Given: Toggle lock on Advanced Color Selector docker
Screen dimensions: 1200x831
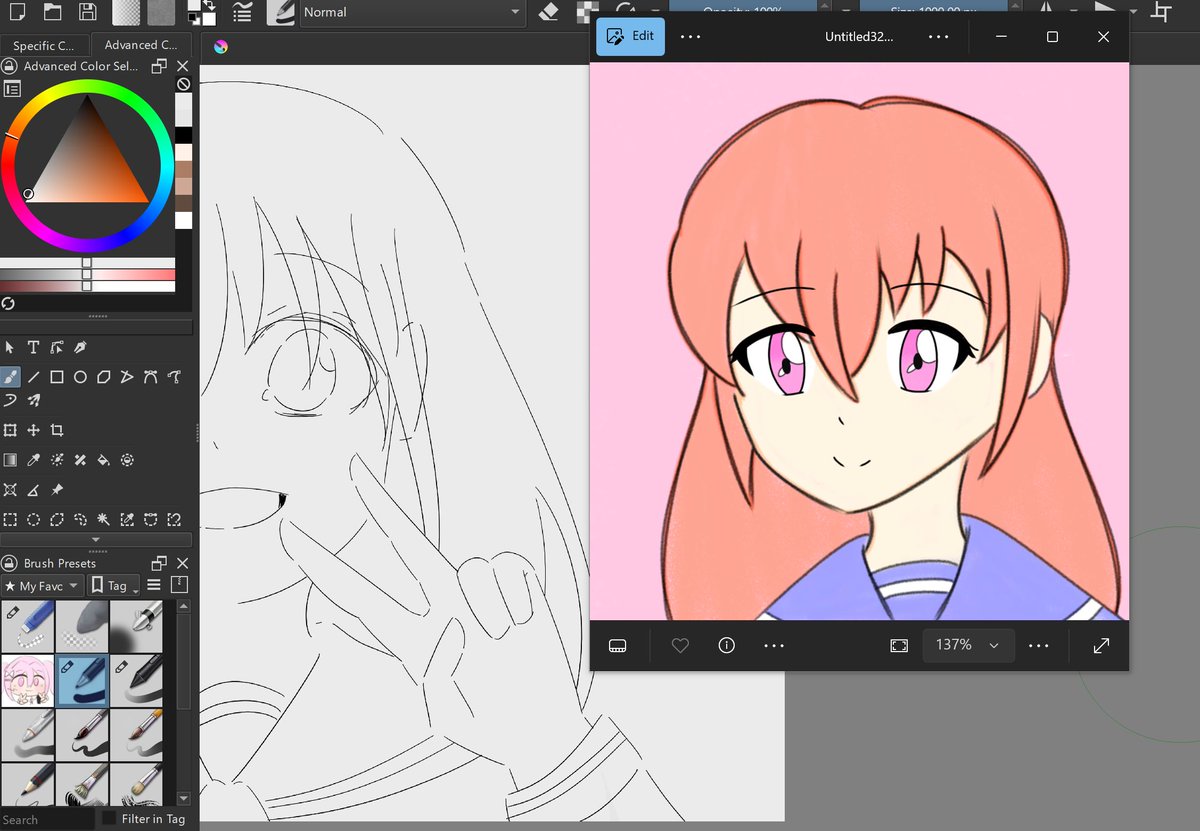Looking at the screenshot, I should pos(9,66).
